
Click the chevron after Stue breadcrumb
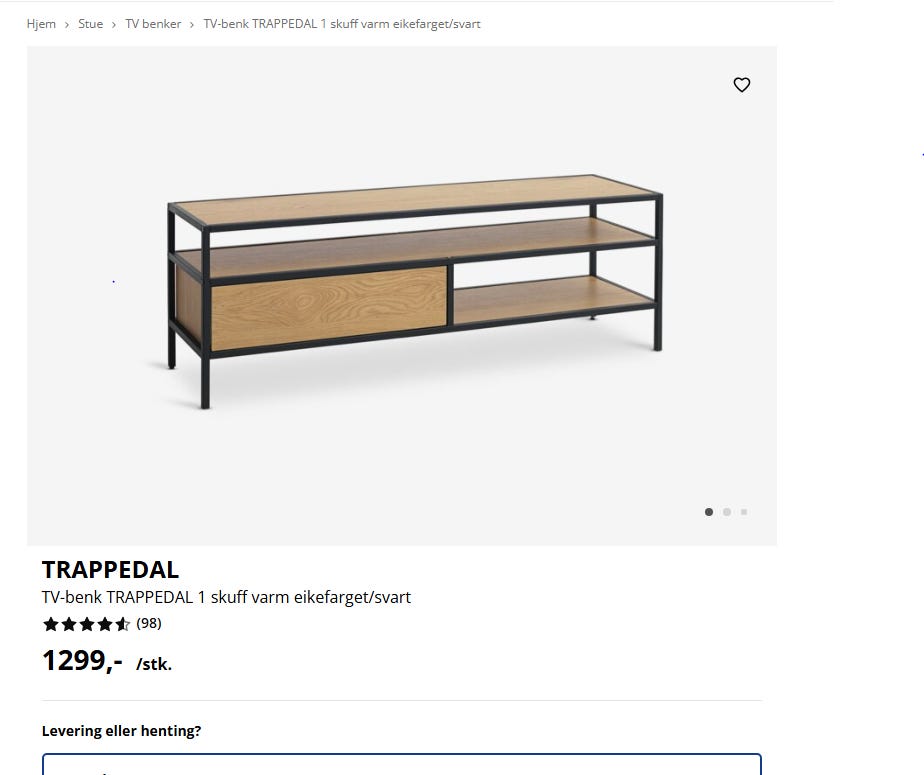pyautogui.click(x=114, y=25)
